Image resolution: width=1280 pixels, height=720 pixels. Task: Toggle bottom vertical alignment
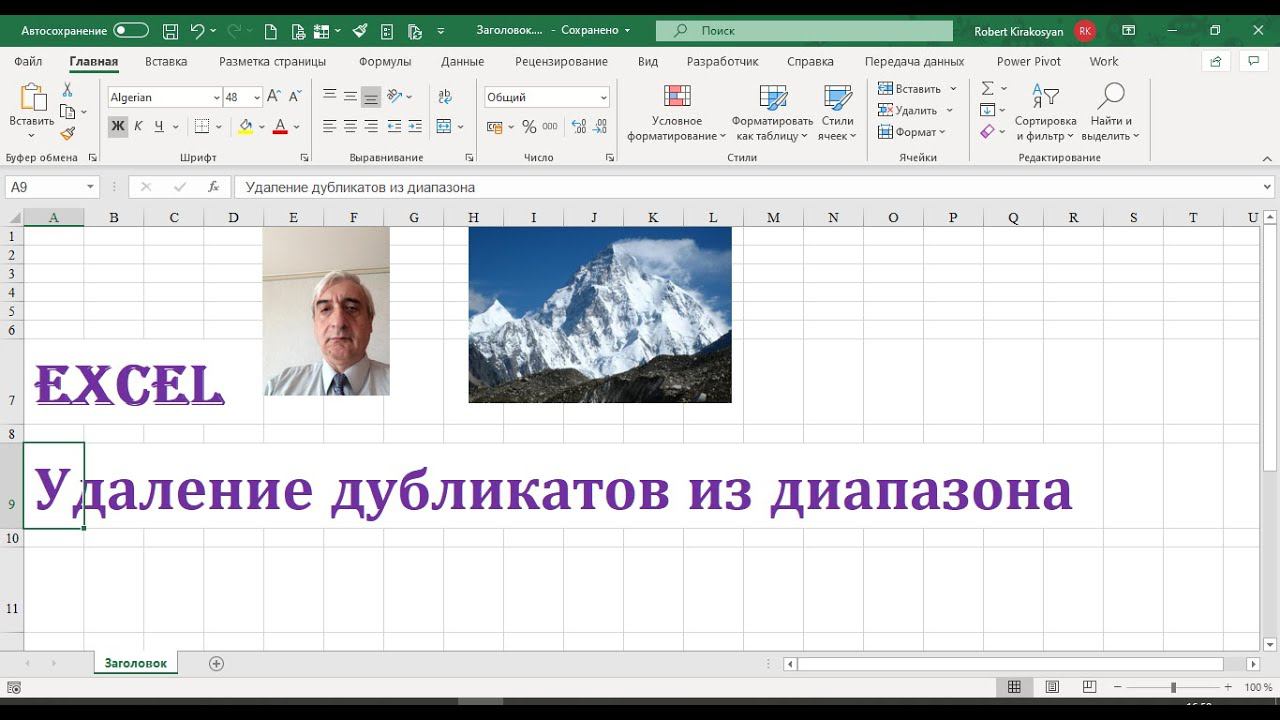point(371,96)
